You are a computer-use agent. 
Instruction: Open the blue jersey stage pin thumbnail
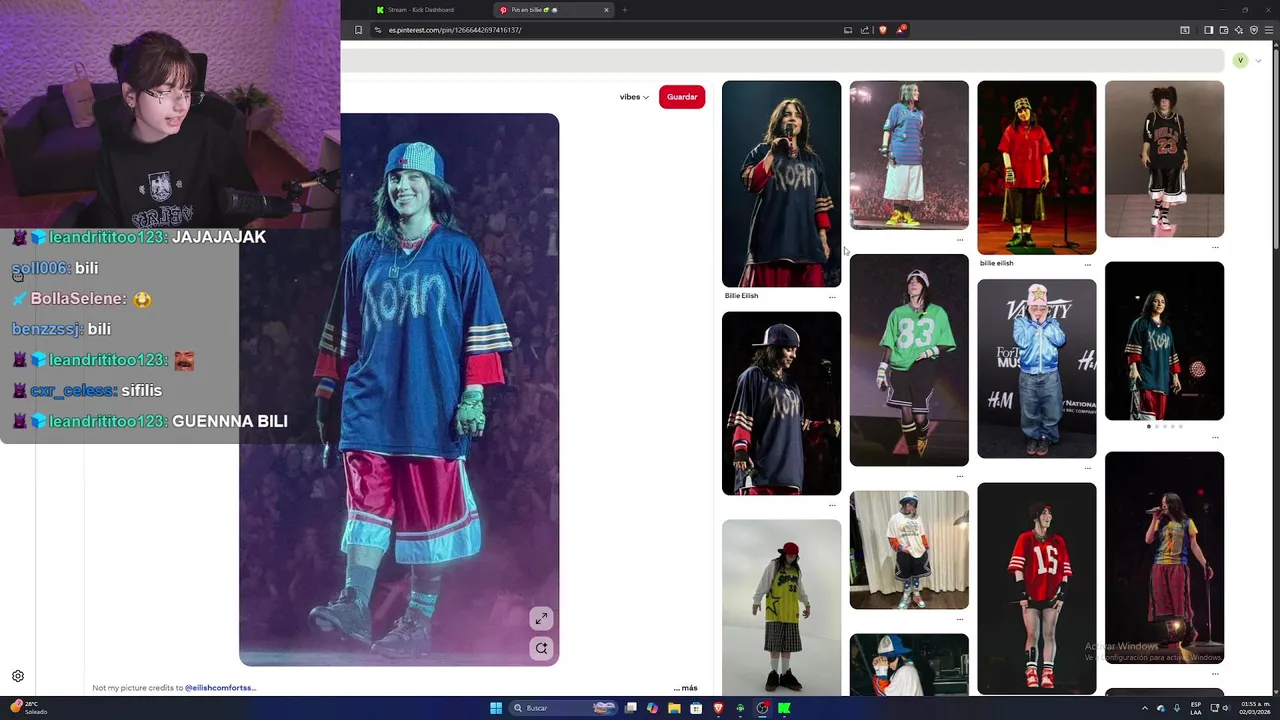click(909, 155)
